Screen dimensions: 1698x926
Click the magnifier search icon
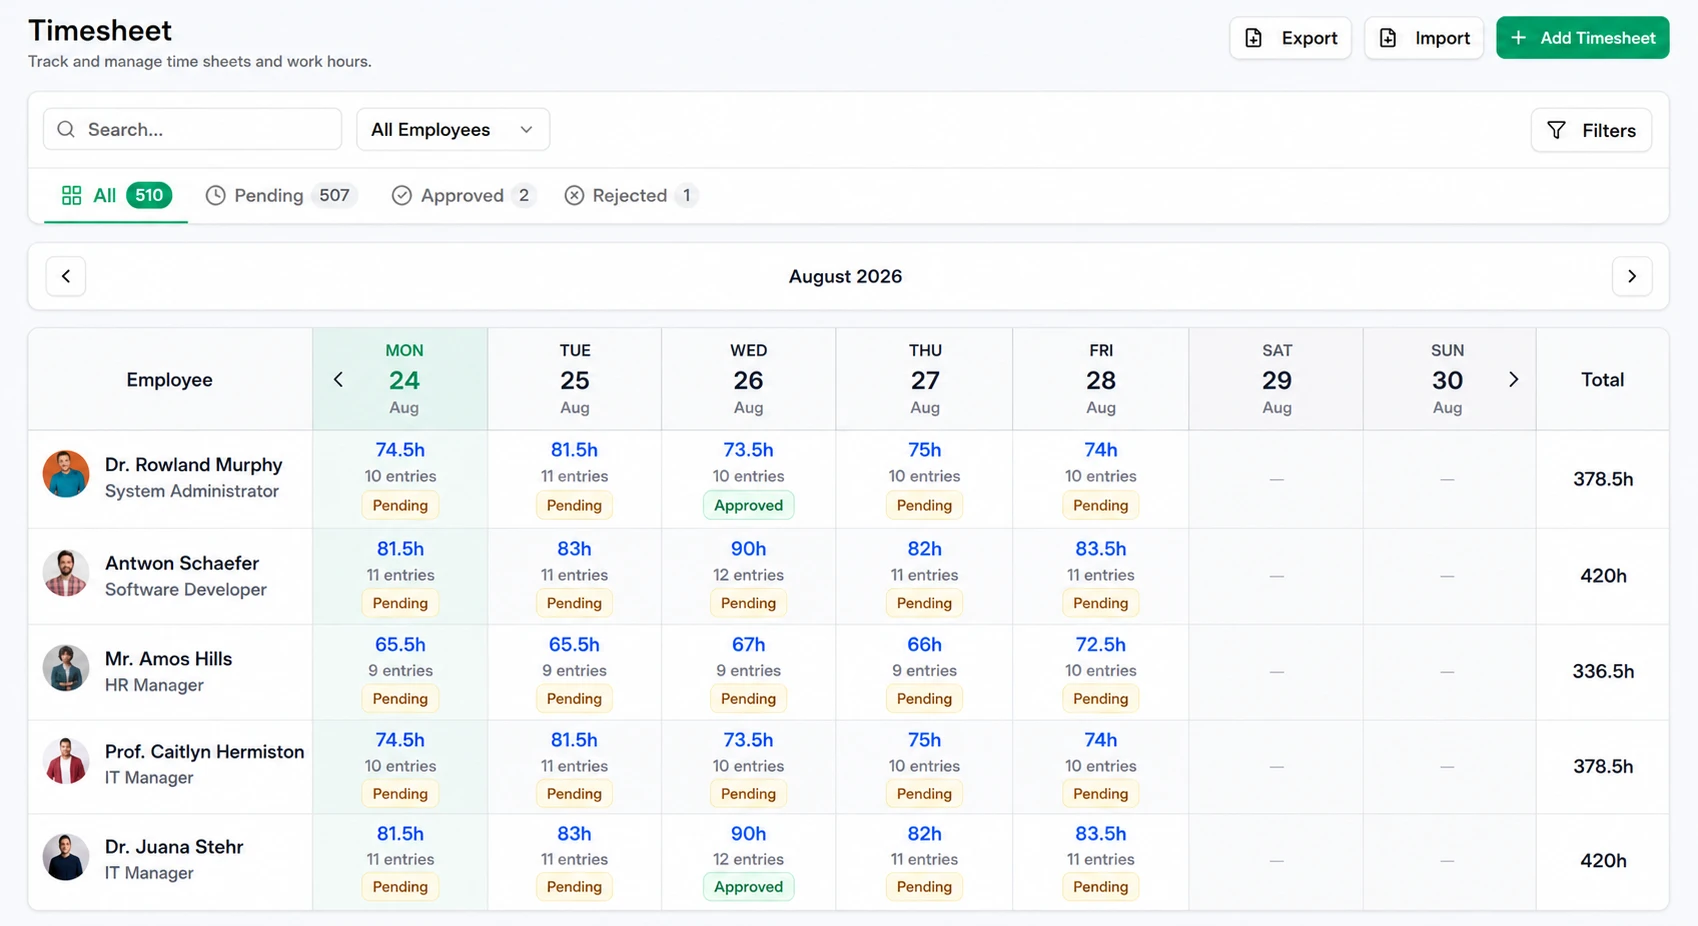pyautogui.click(x=66, y=129)
